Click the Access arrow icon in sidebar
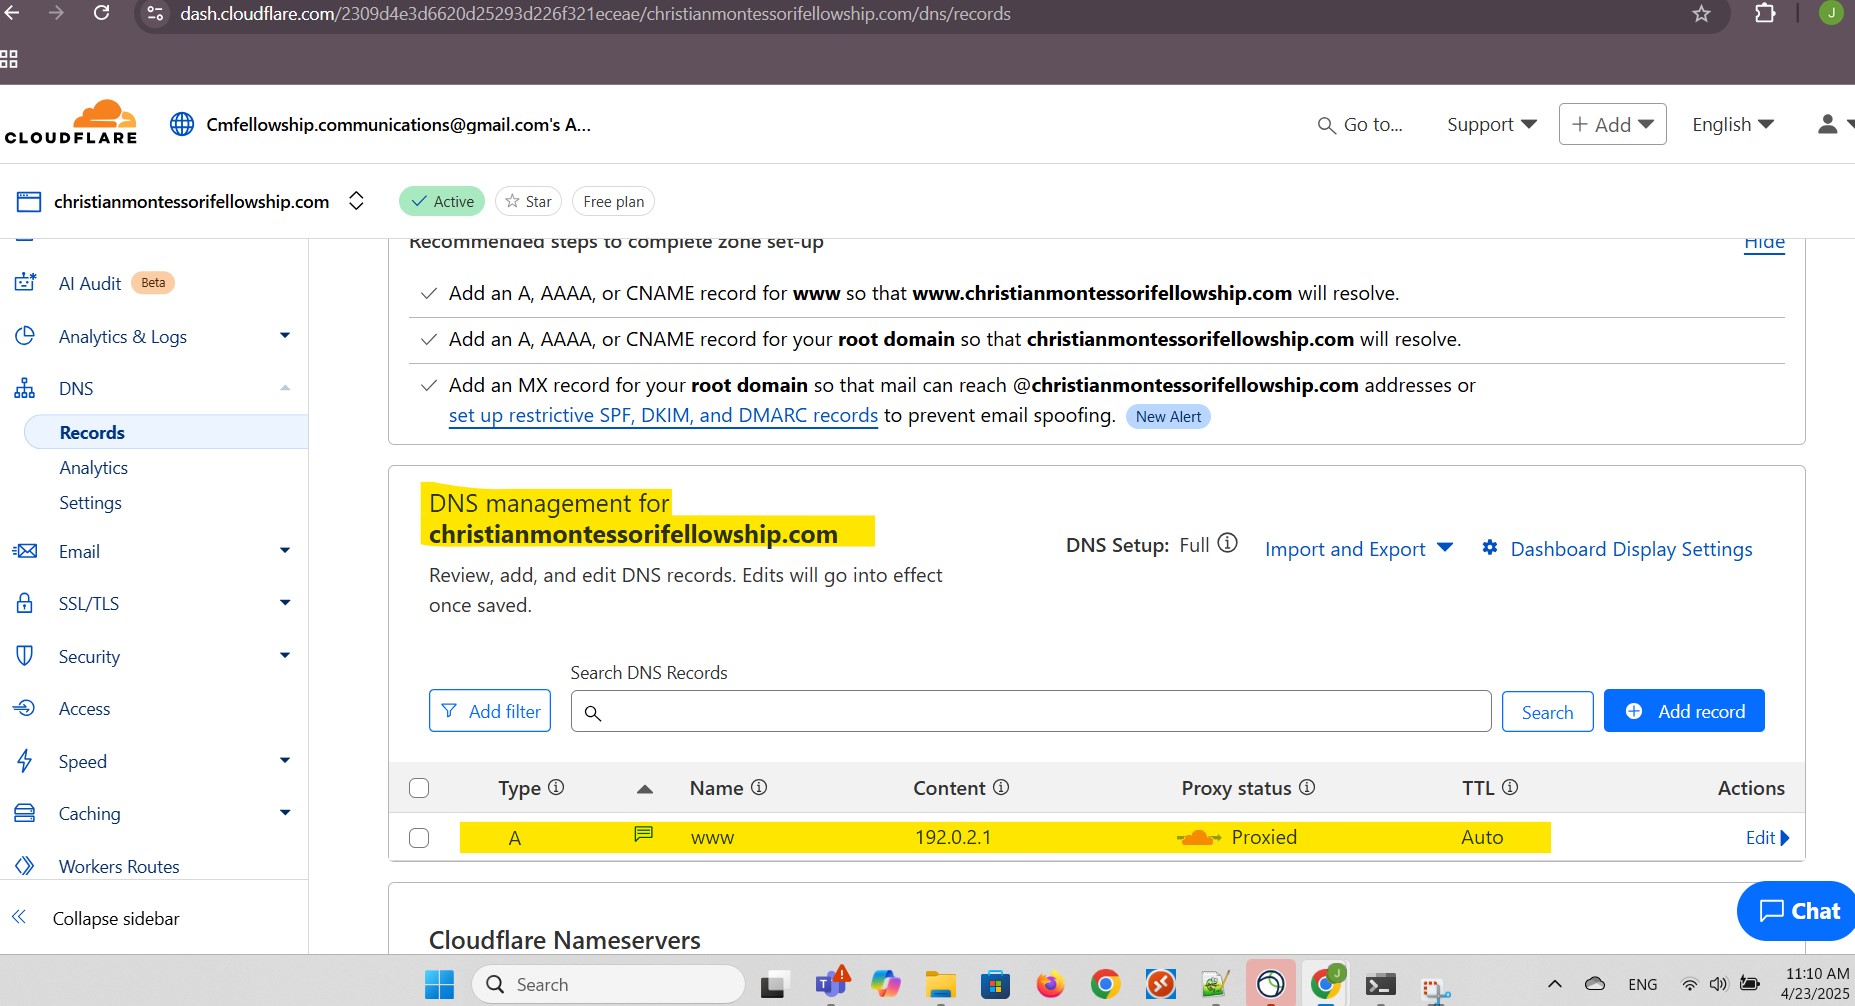1855x1006 pixels. 25,708
